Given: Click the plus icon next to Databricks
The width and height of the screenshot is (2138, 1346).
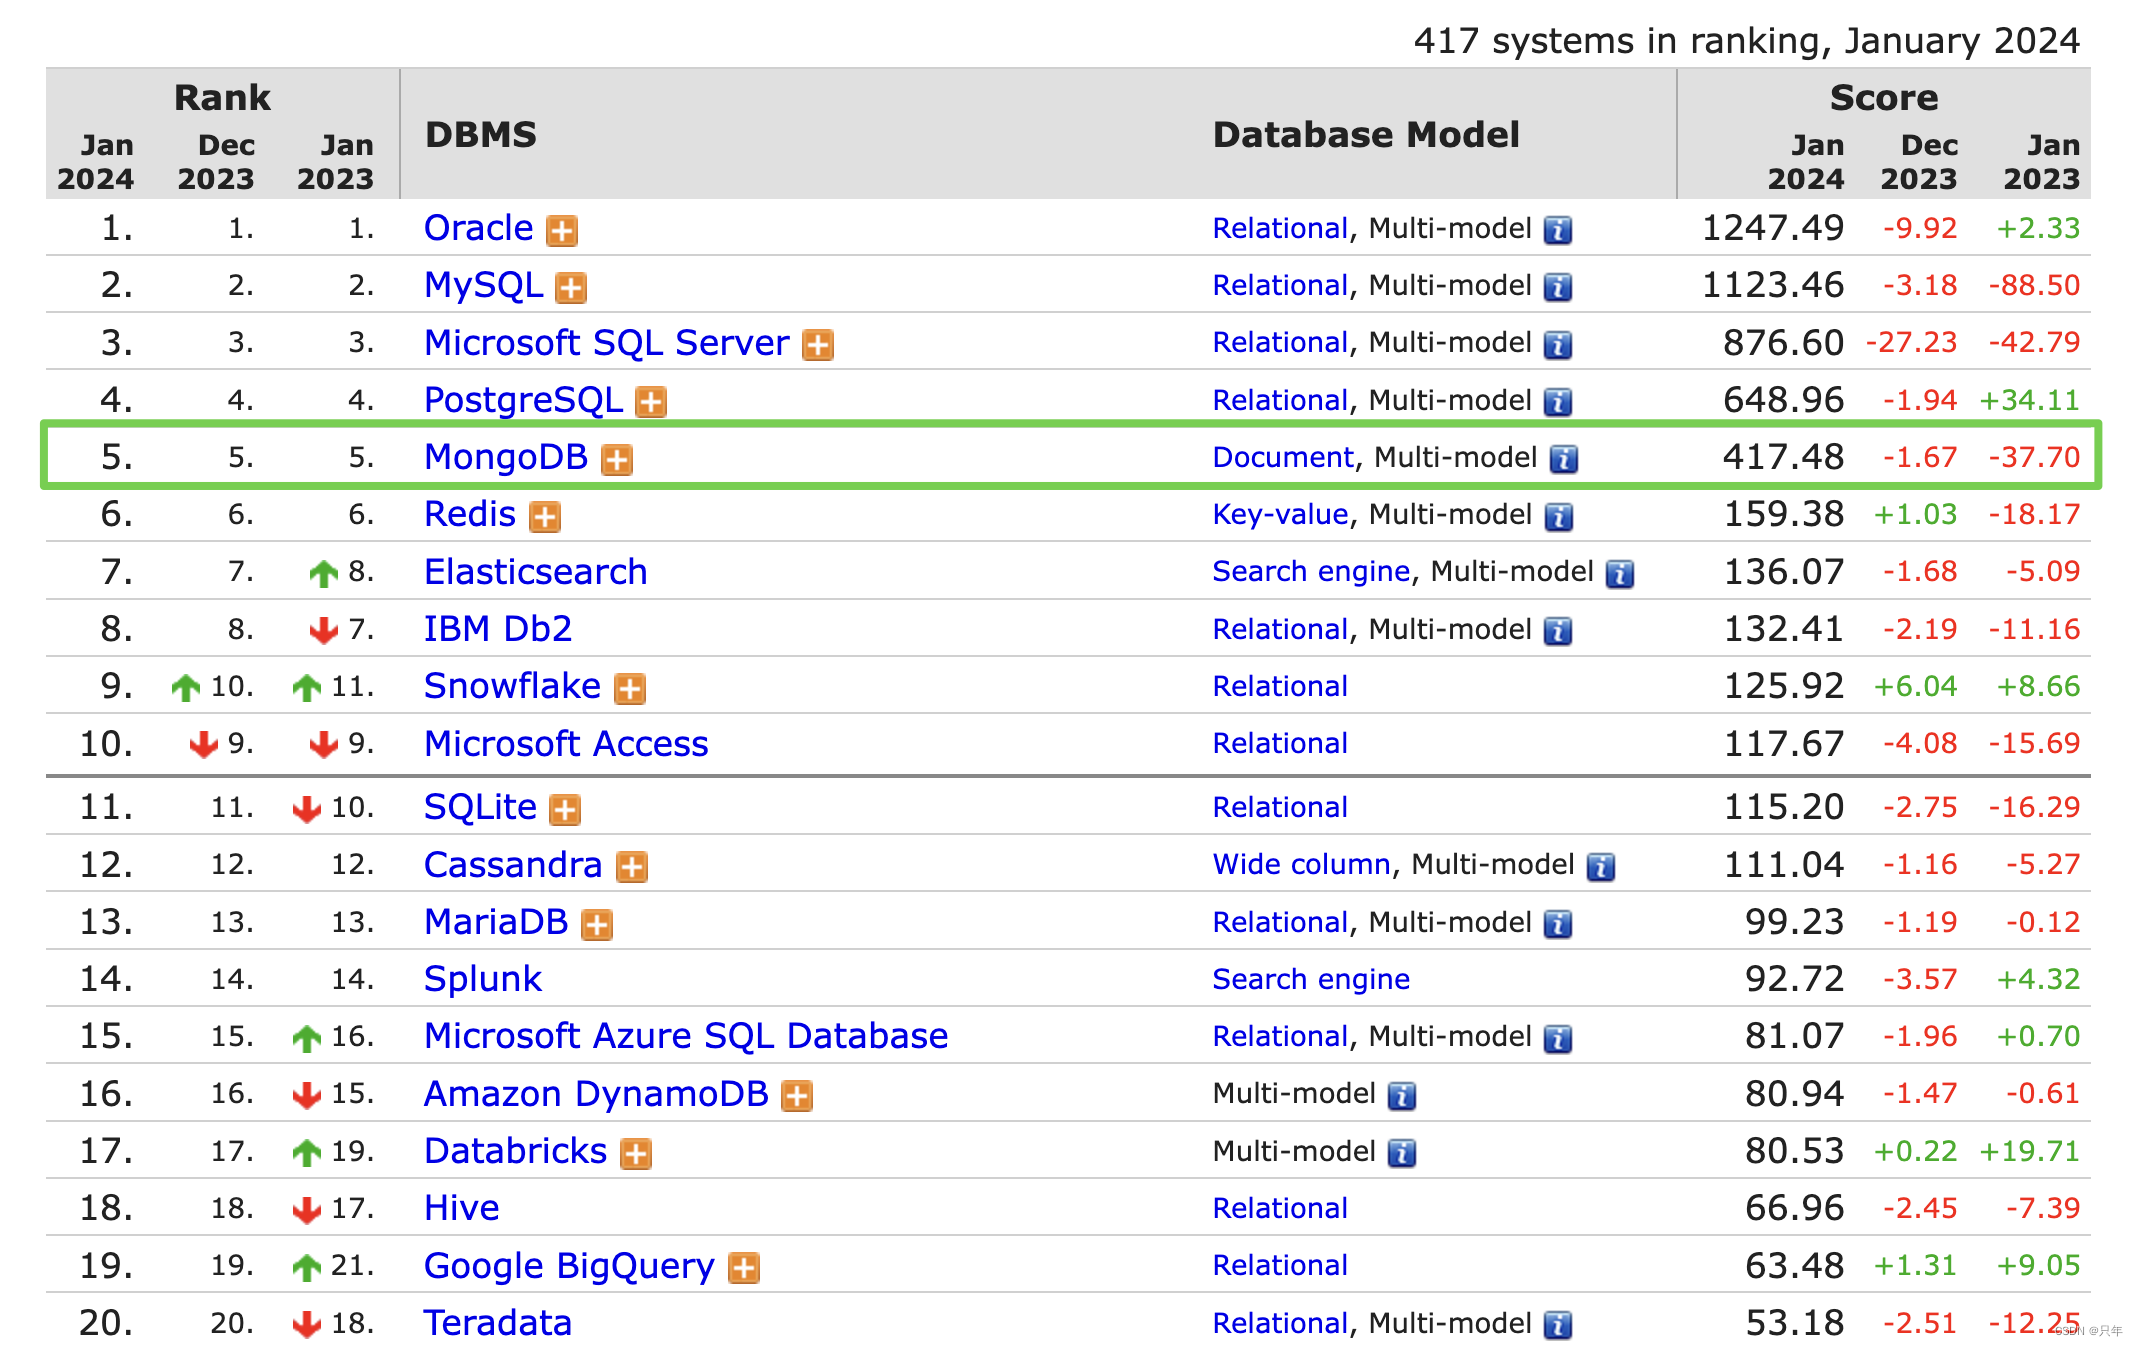Looking at the screenshot, I should tap(636, 1154).
